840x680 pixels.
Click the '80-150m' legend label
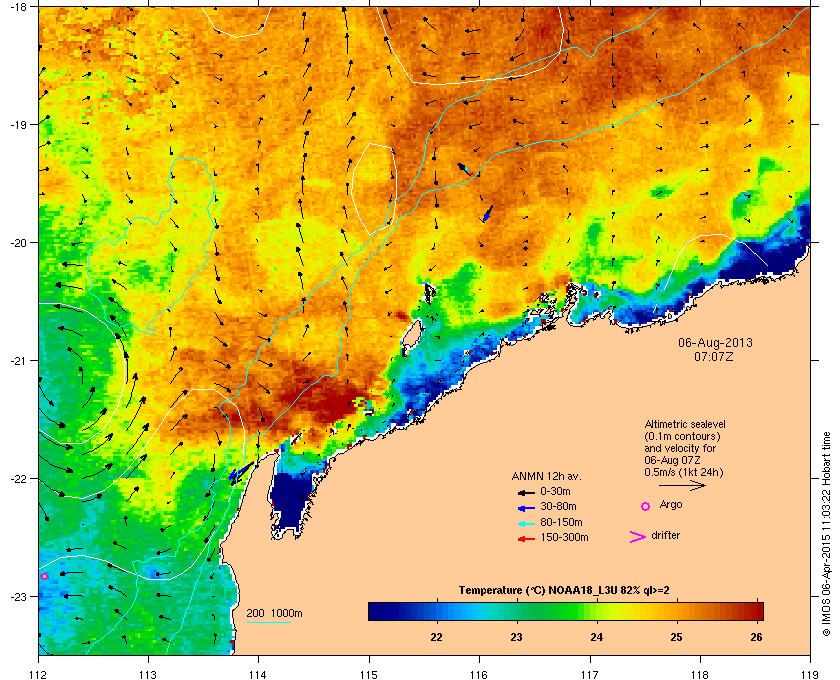pos(561,522)
